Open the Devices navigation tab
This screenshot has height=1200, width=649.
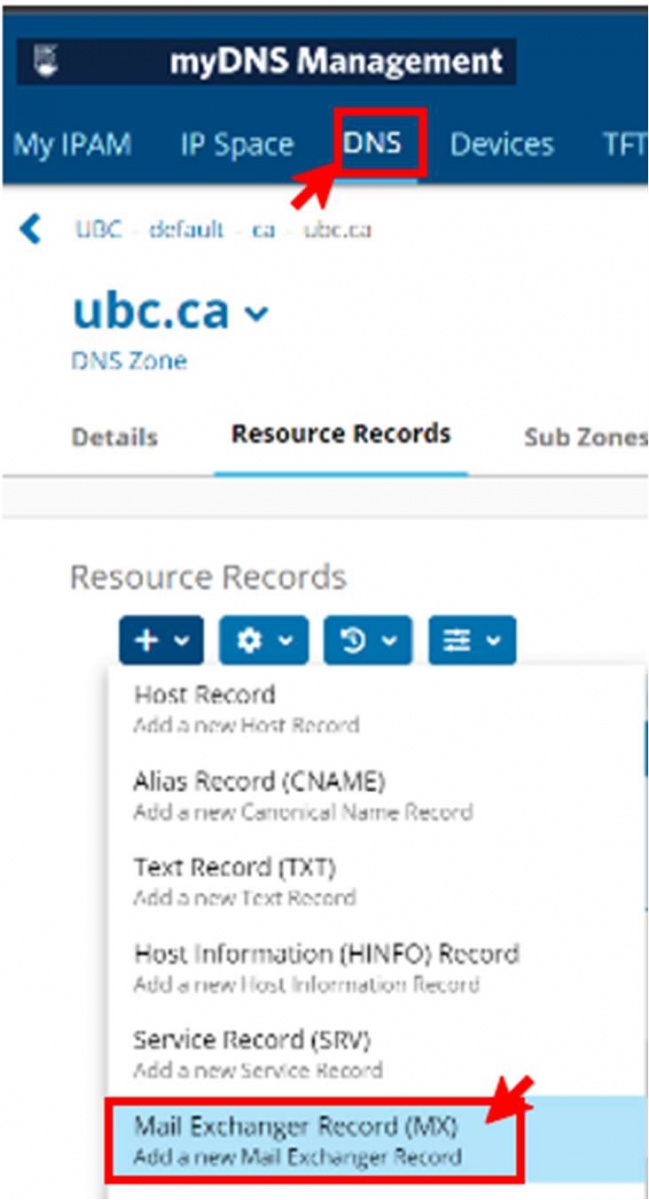(501, 144)
